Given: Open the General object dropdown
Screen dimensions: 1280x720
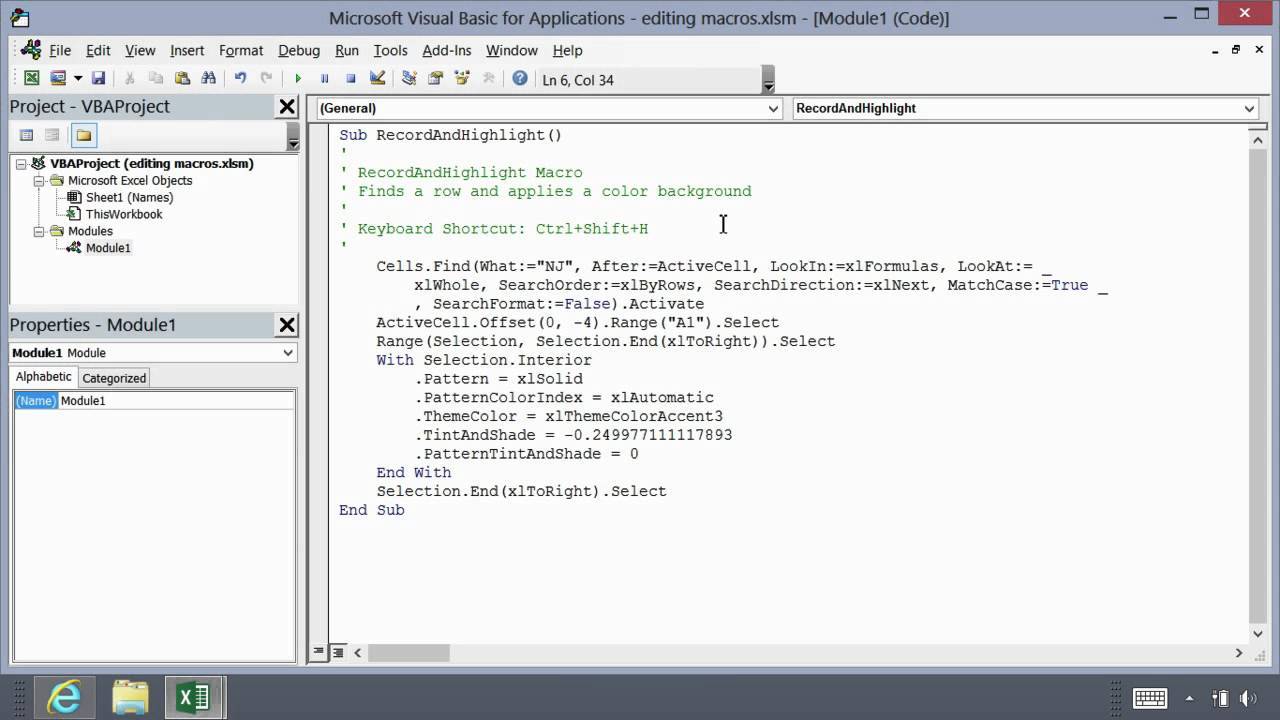Looking at the screenshot, I should tap(772, 108).
